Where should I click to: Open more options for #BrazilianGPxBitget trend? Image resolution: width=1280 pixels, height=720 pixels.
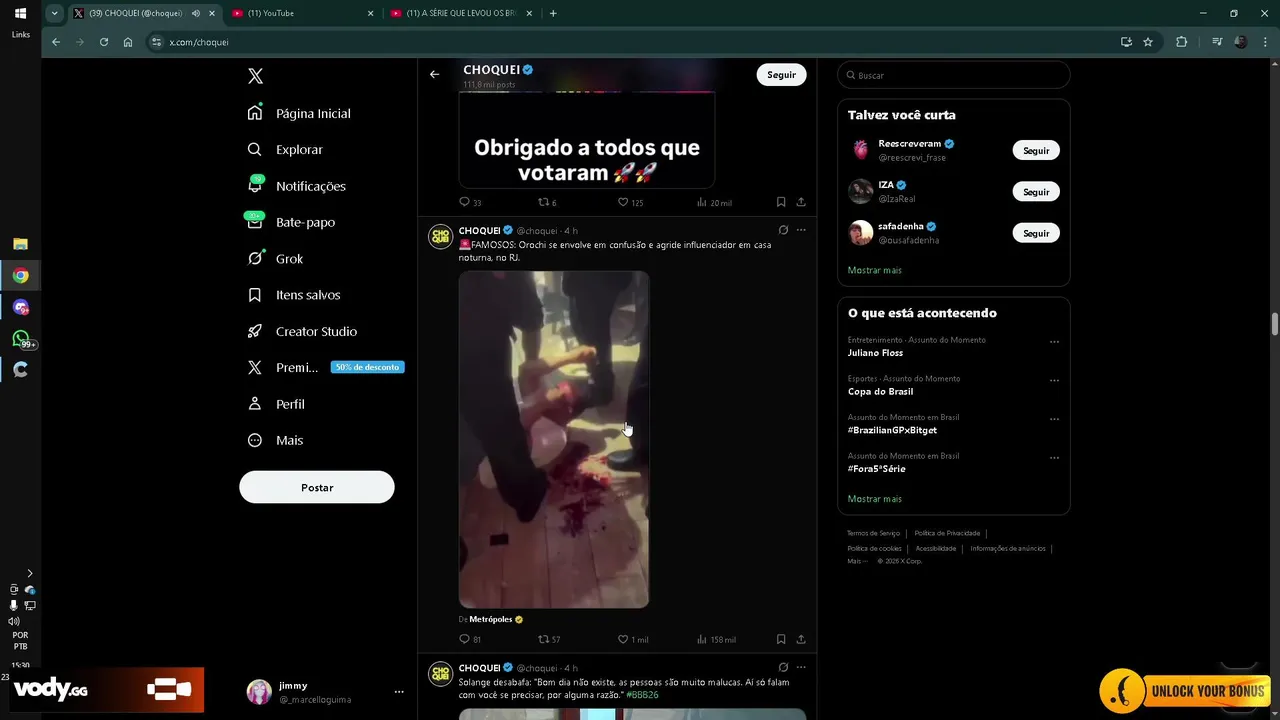click(1054, 419)
